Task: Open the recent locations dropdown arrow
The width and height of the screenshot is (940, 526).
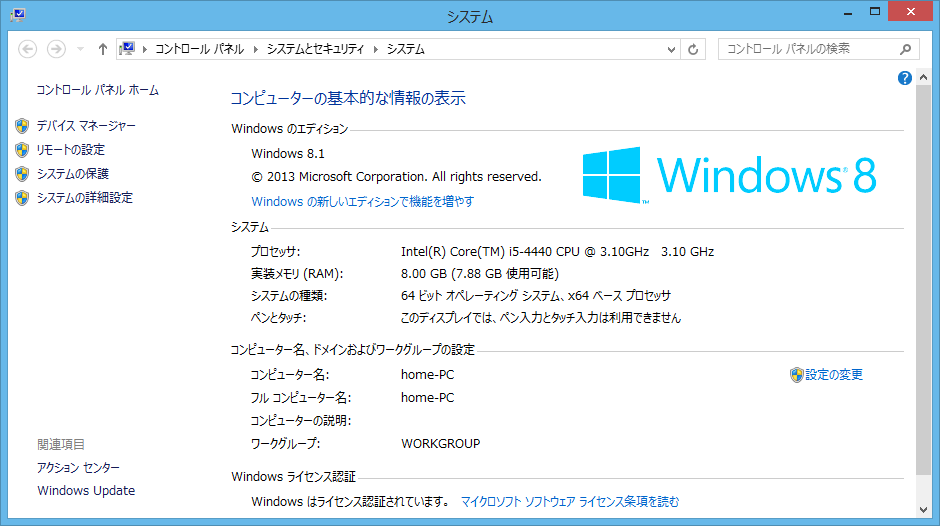Action: [x=80, y=49]
